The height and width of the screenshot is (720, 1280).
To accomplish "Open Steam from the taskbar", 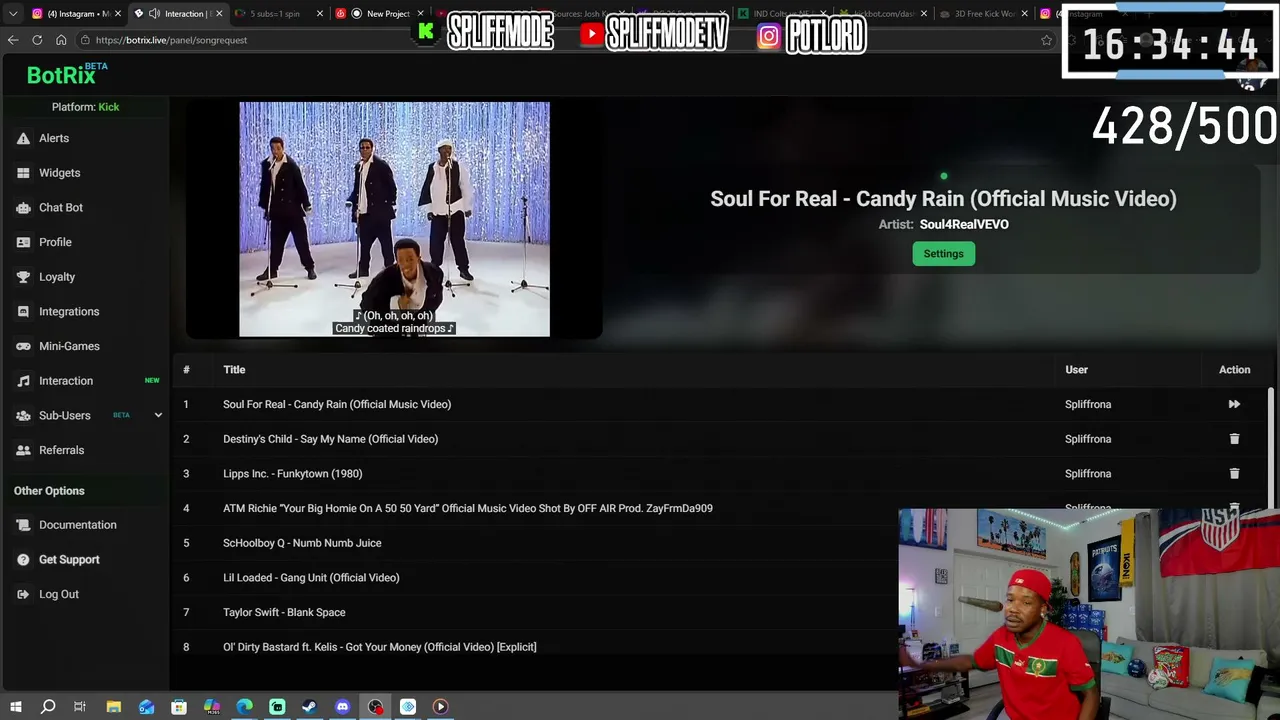I will tap(309, 707).
